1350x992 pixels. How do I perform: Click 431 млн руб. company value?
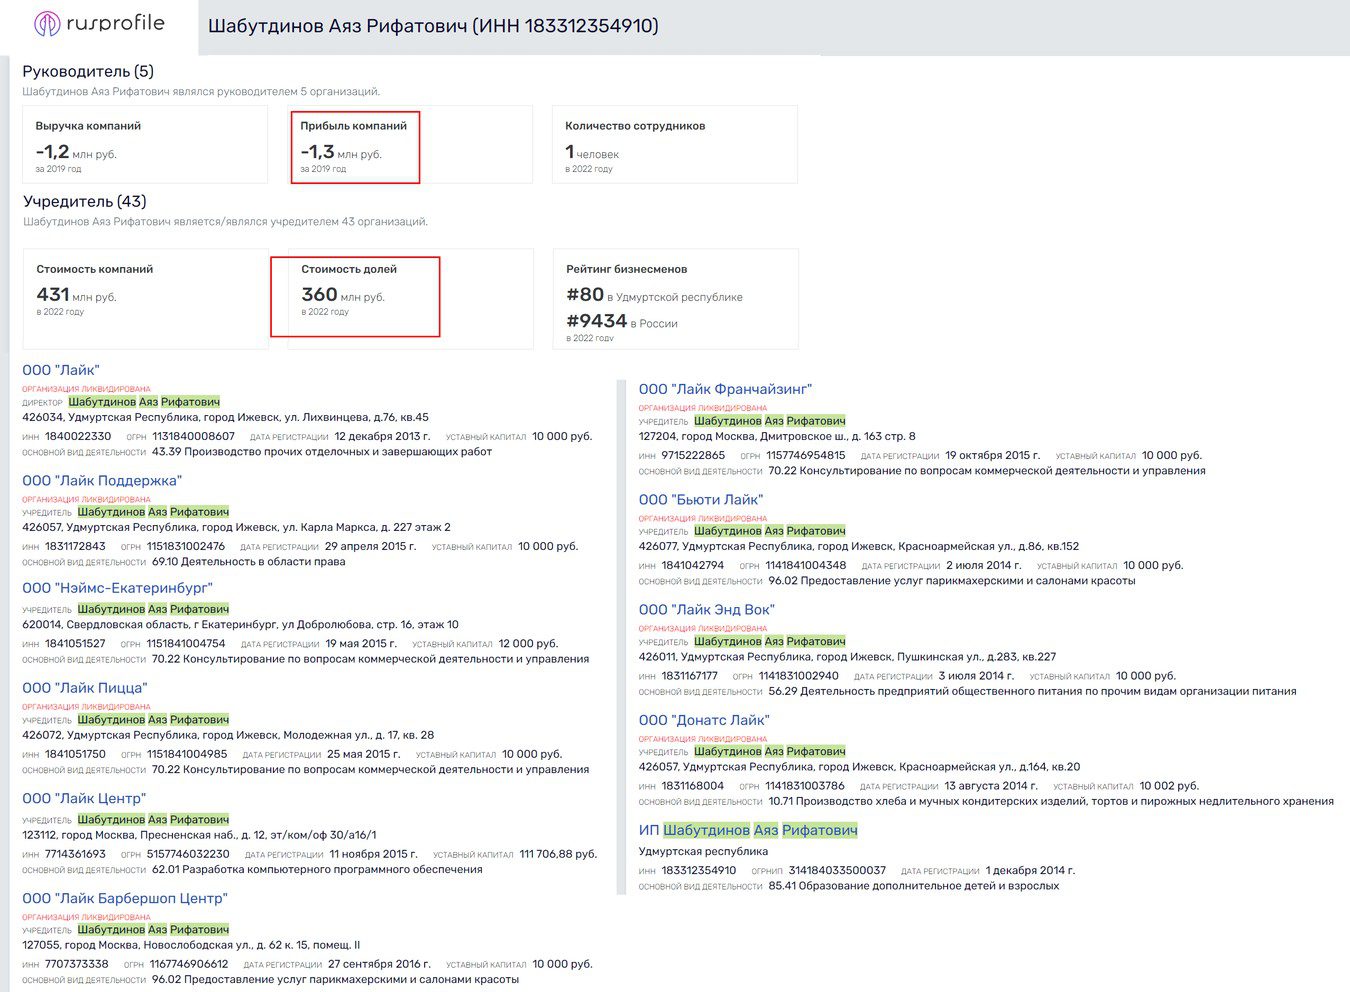(x=77, y=295)
